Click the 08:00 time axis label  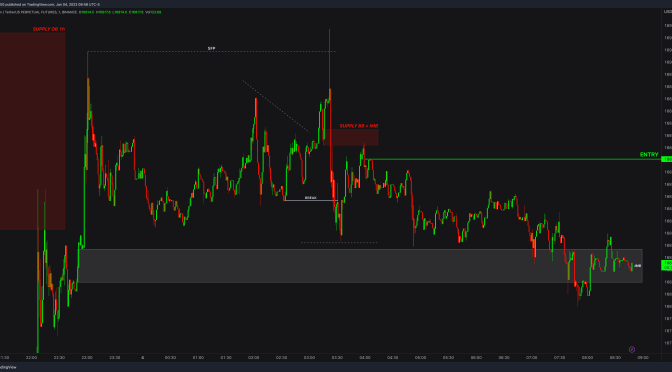click(x=587, y=357)
